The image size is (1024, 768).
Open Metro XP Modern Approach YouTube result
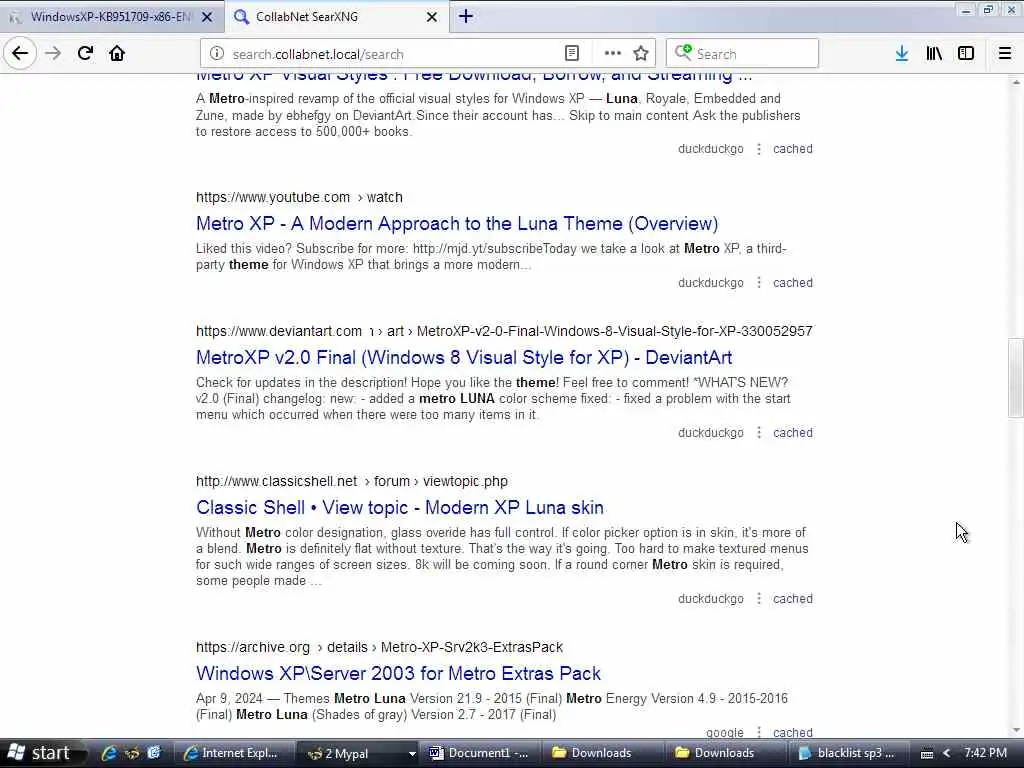pos(457,224)
